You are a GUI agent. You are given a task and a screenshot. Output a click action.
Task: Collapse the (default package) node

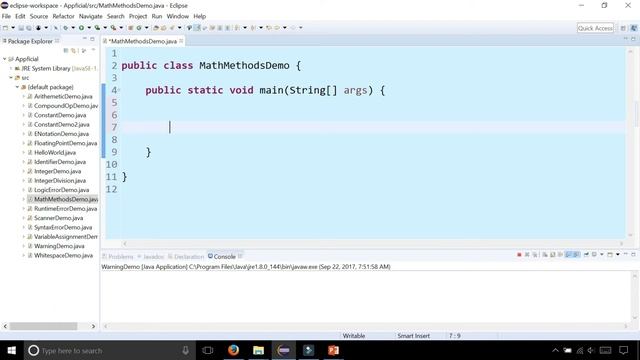(x=18, y=87)
